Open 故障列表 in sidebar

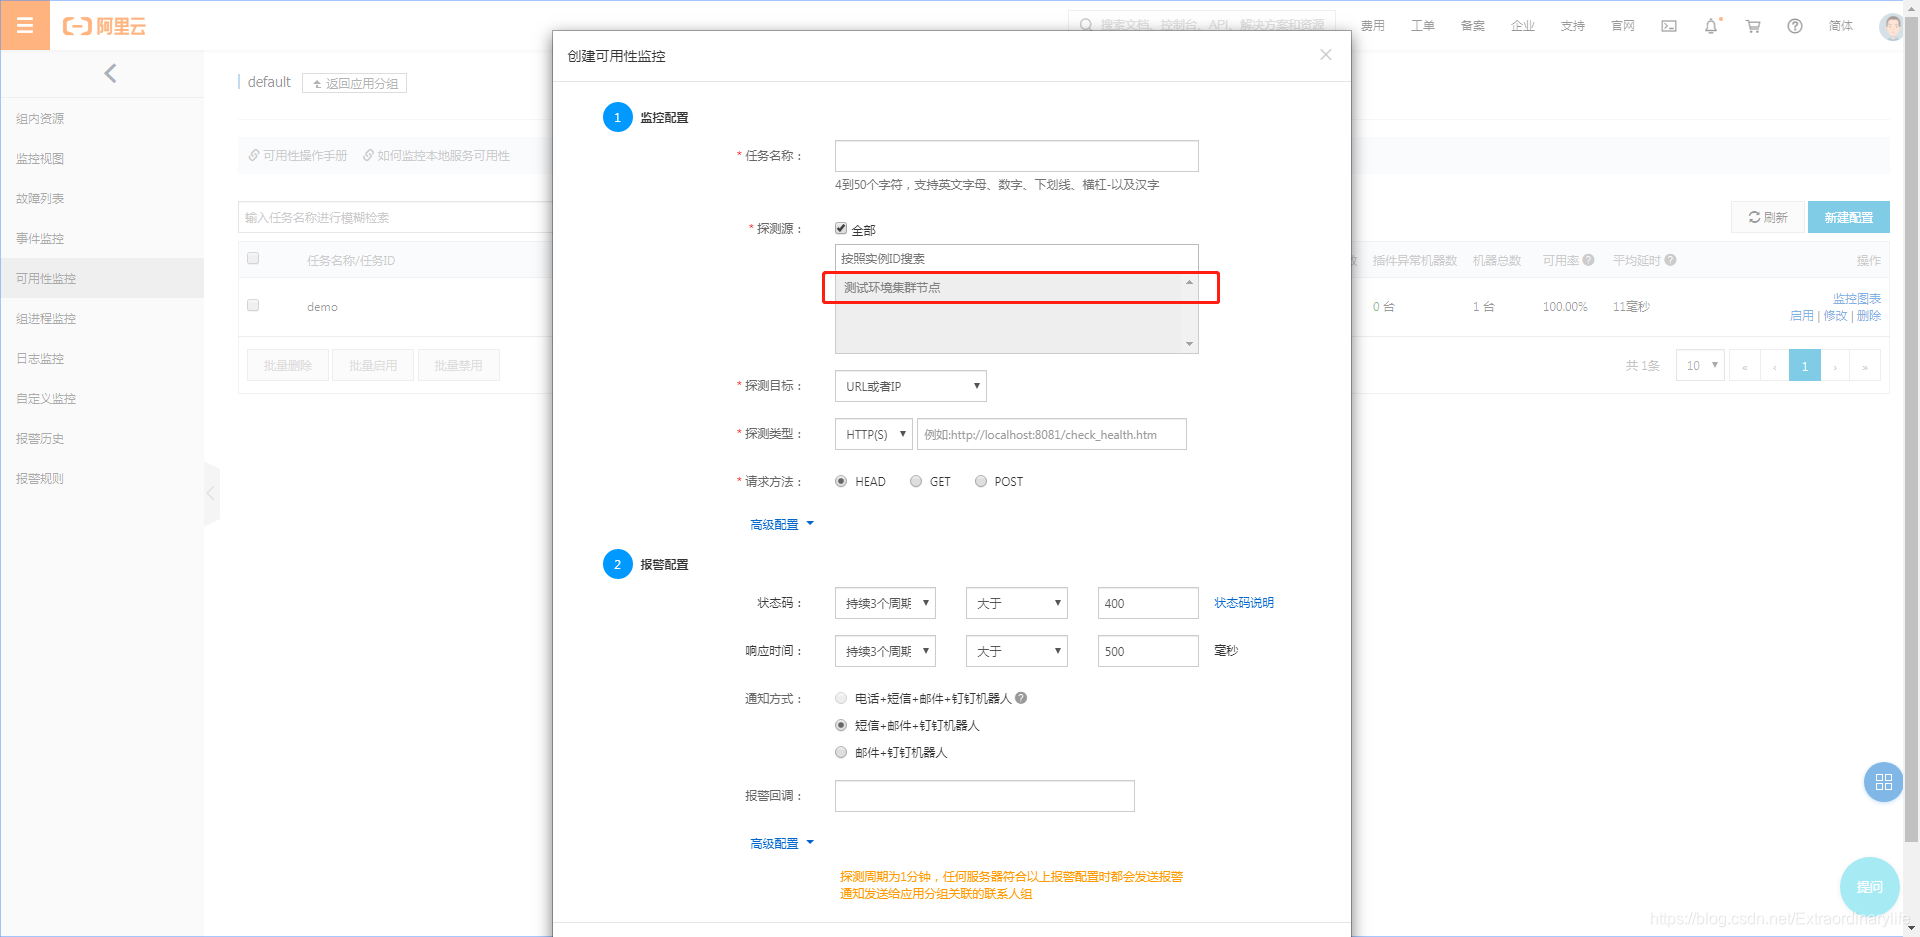click(40, 198)
